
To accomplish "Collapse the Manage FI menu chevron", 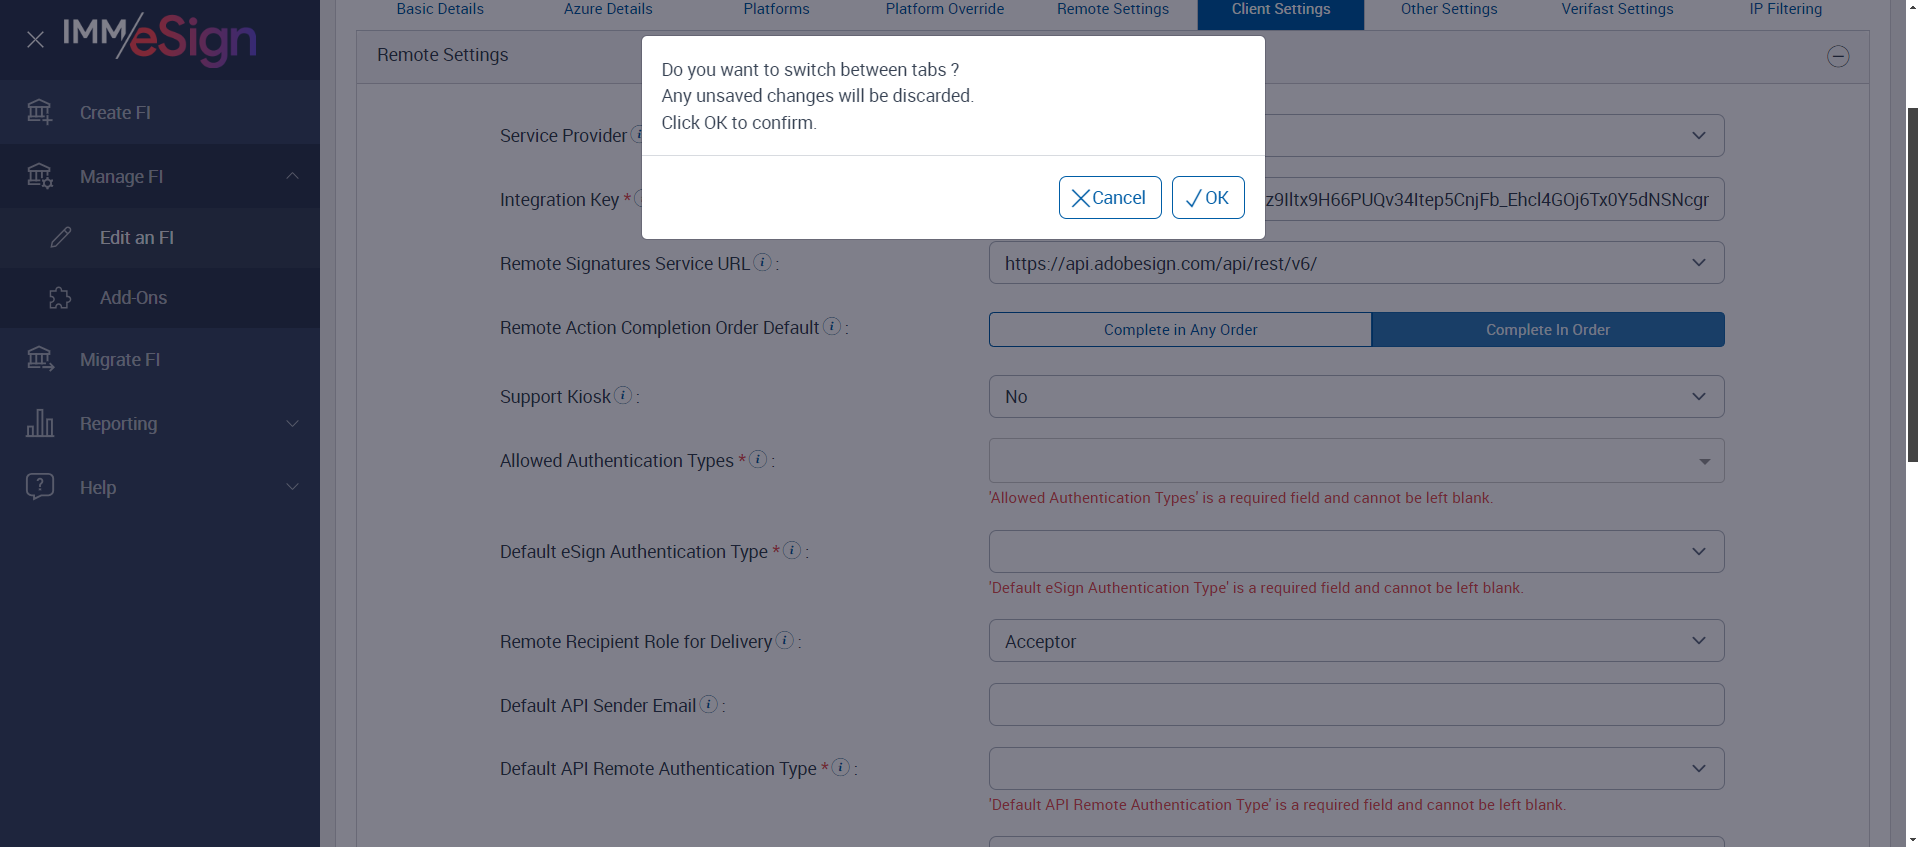I will coord(292,176).
